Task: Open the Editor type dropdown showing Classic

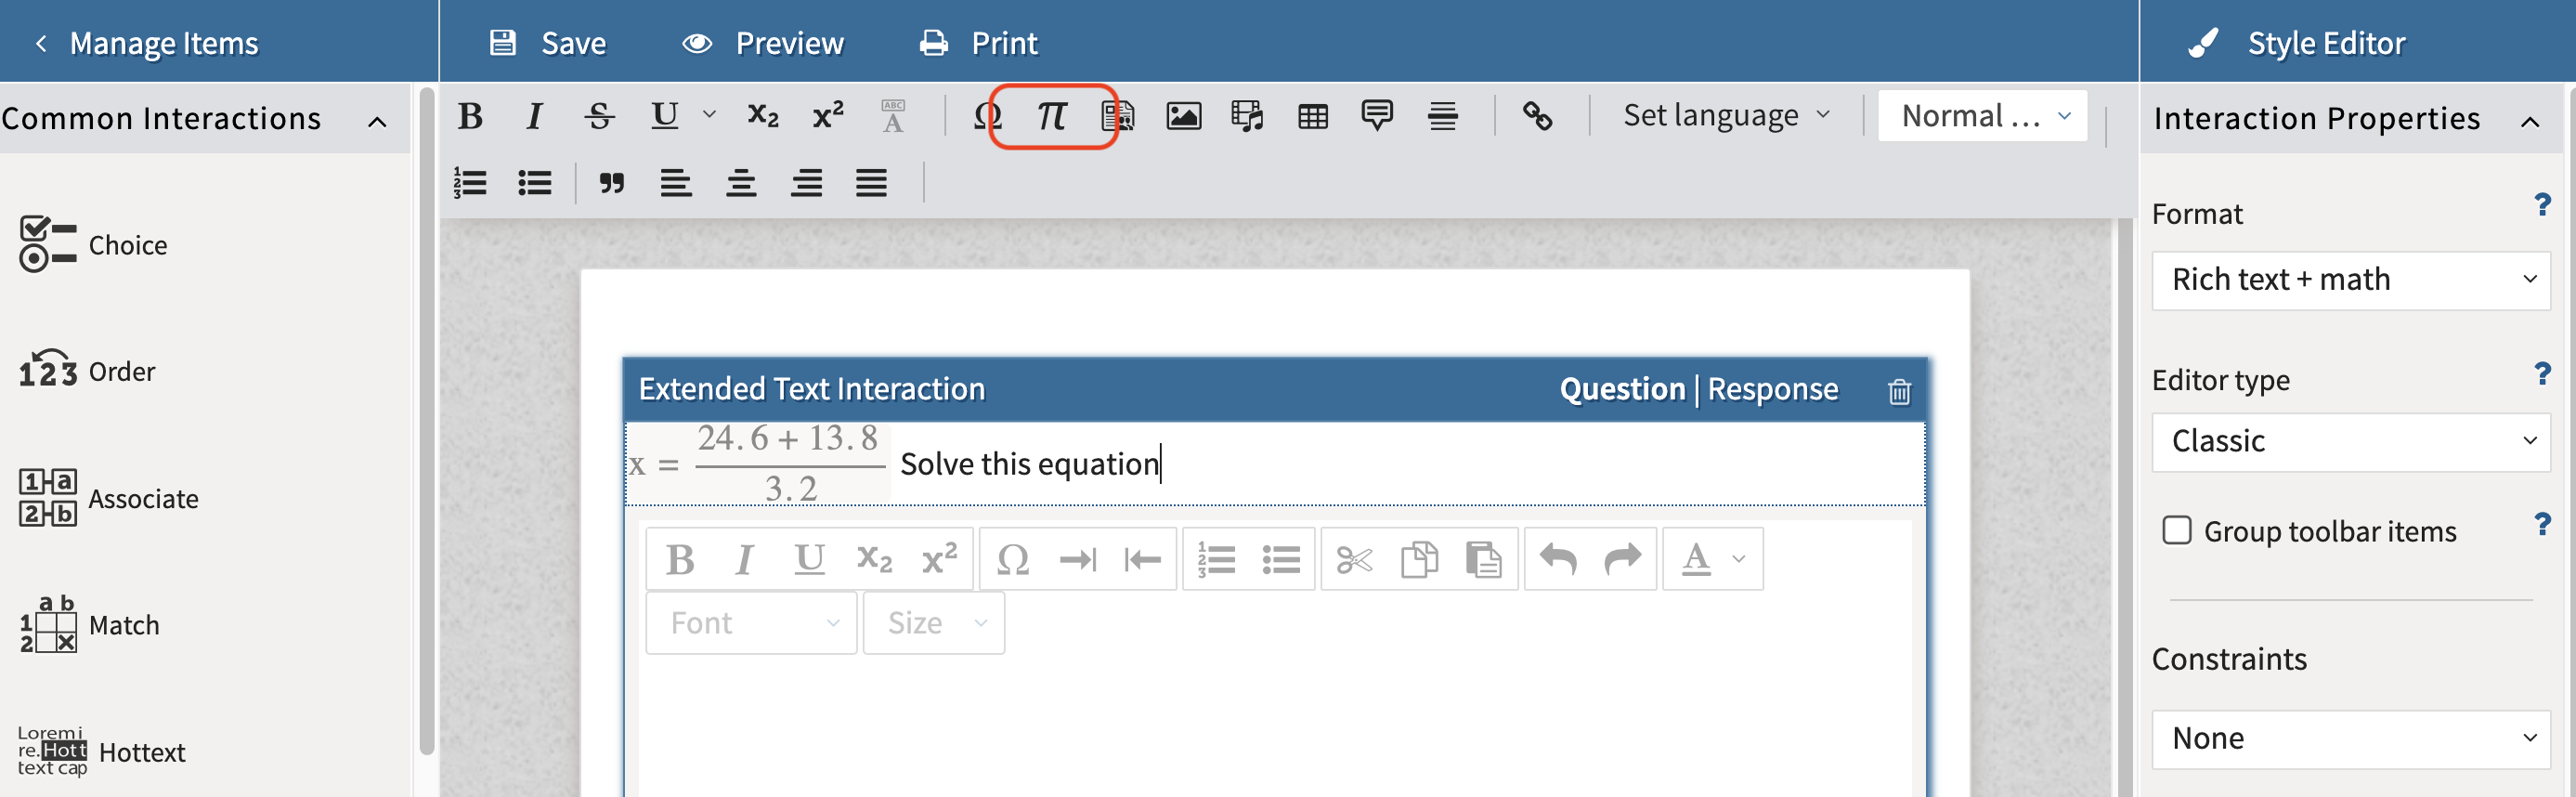Action: coord(2351,441)
